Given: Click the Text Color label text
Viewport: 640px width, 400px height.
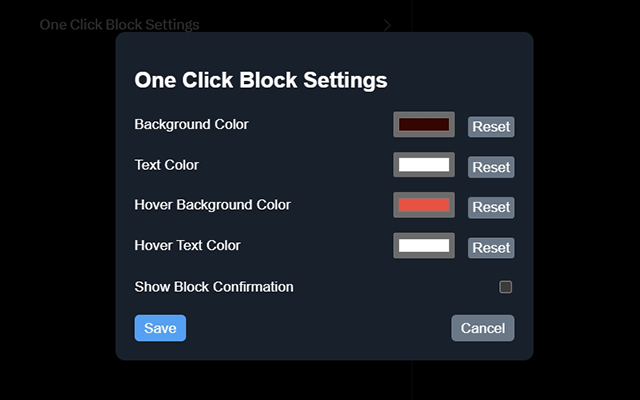Looking at the screenshot, I should [x=167, y=165].
